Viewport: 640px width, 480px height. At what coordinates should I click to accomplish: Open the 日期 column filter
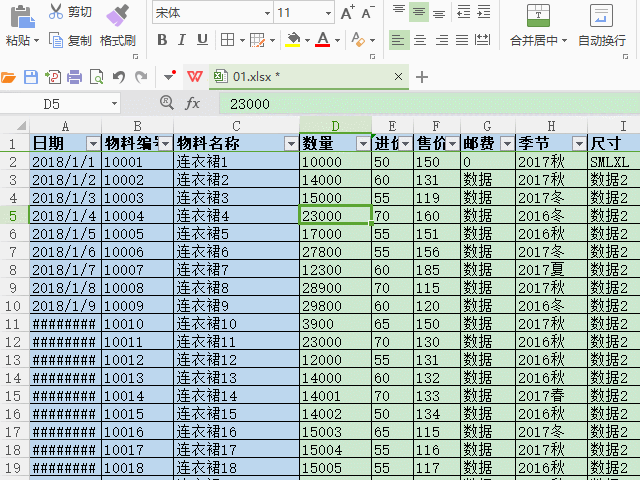[93, 144]
